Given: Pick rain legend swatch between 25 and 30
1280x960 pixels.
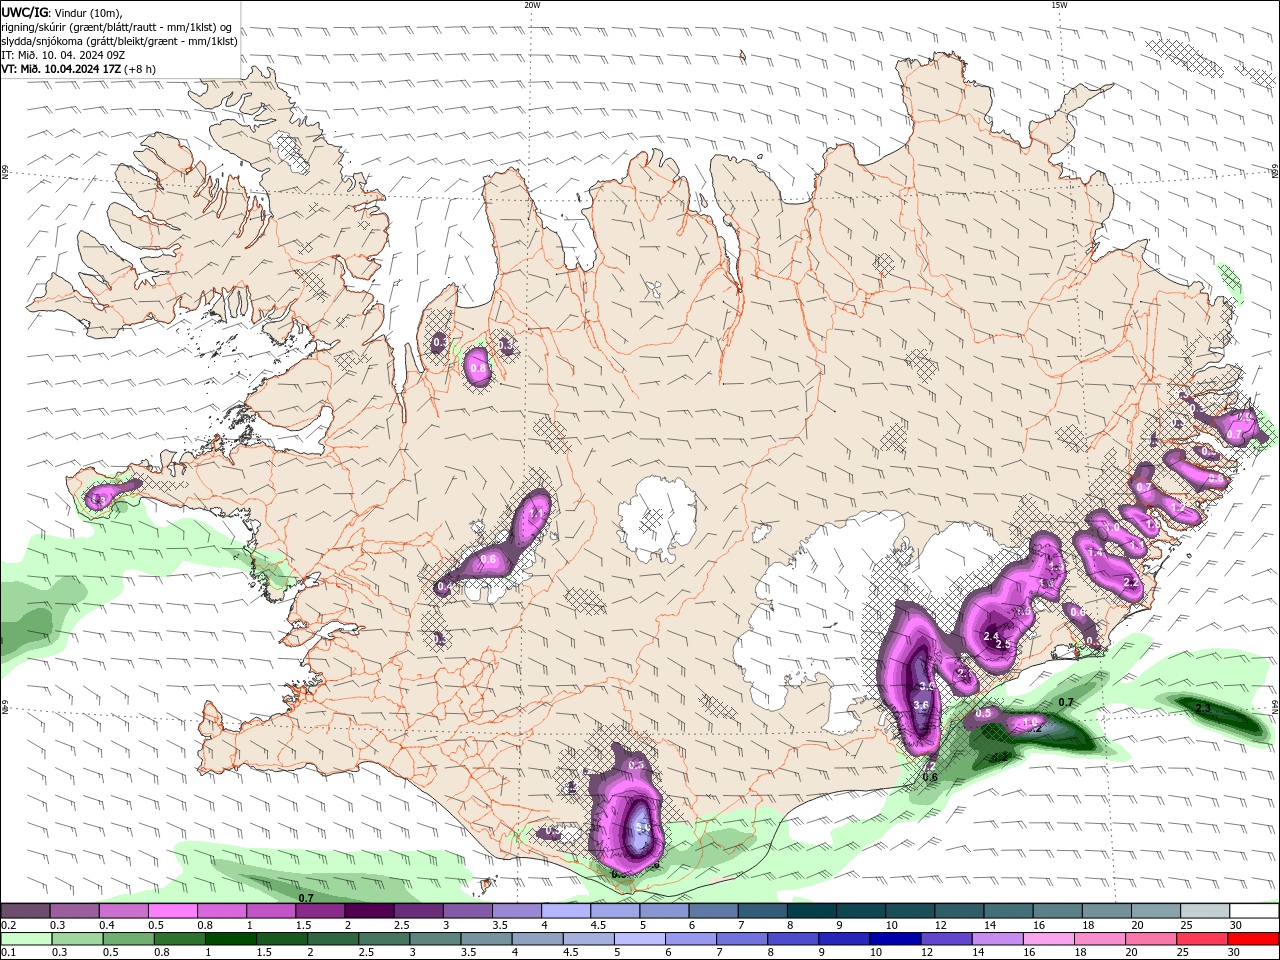Looking at the screenshot, I should (x=1204, y=939).
